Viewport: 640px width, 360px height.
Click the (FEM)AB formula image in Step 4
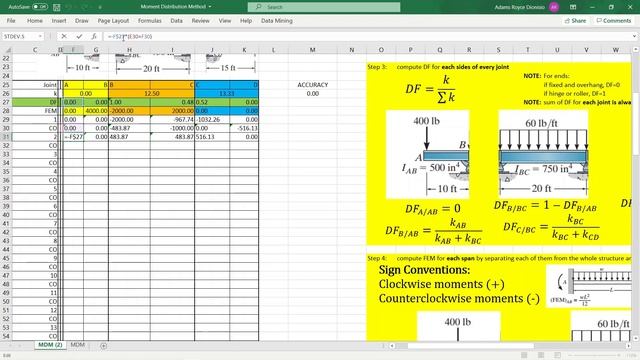pyautogui.click(x=589, y=286)
